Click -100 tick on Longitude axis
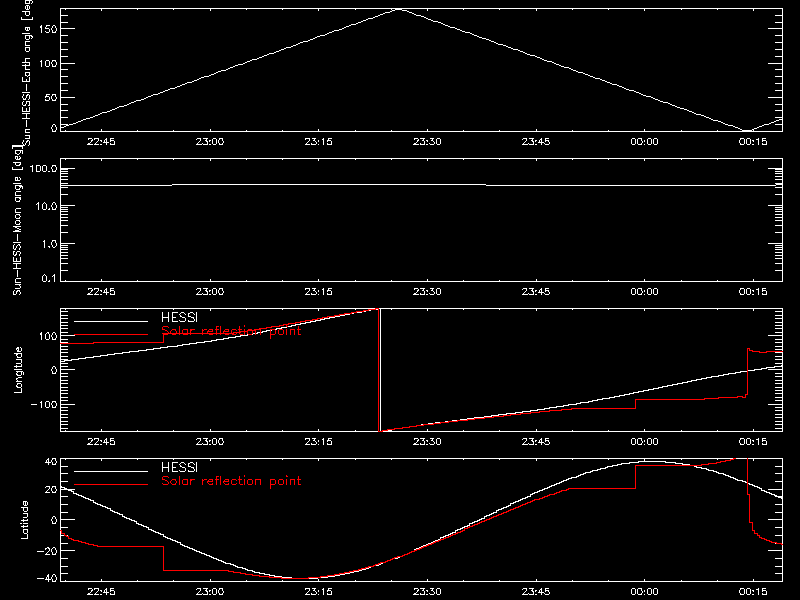 [44, 404]
